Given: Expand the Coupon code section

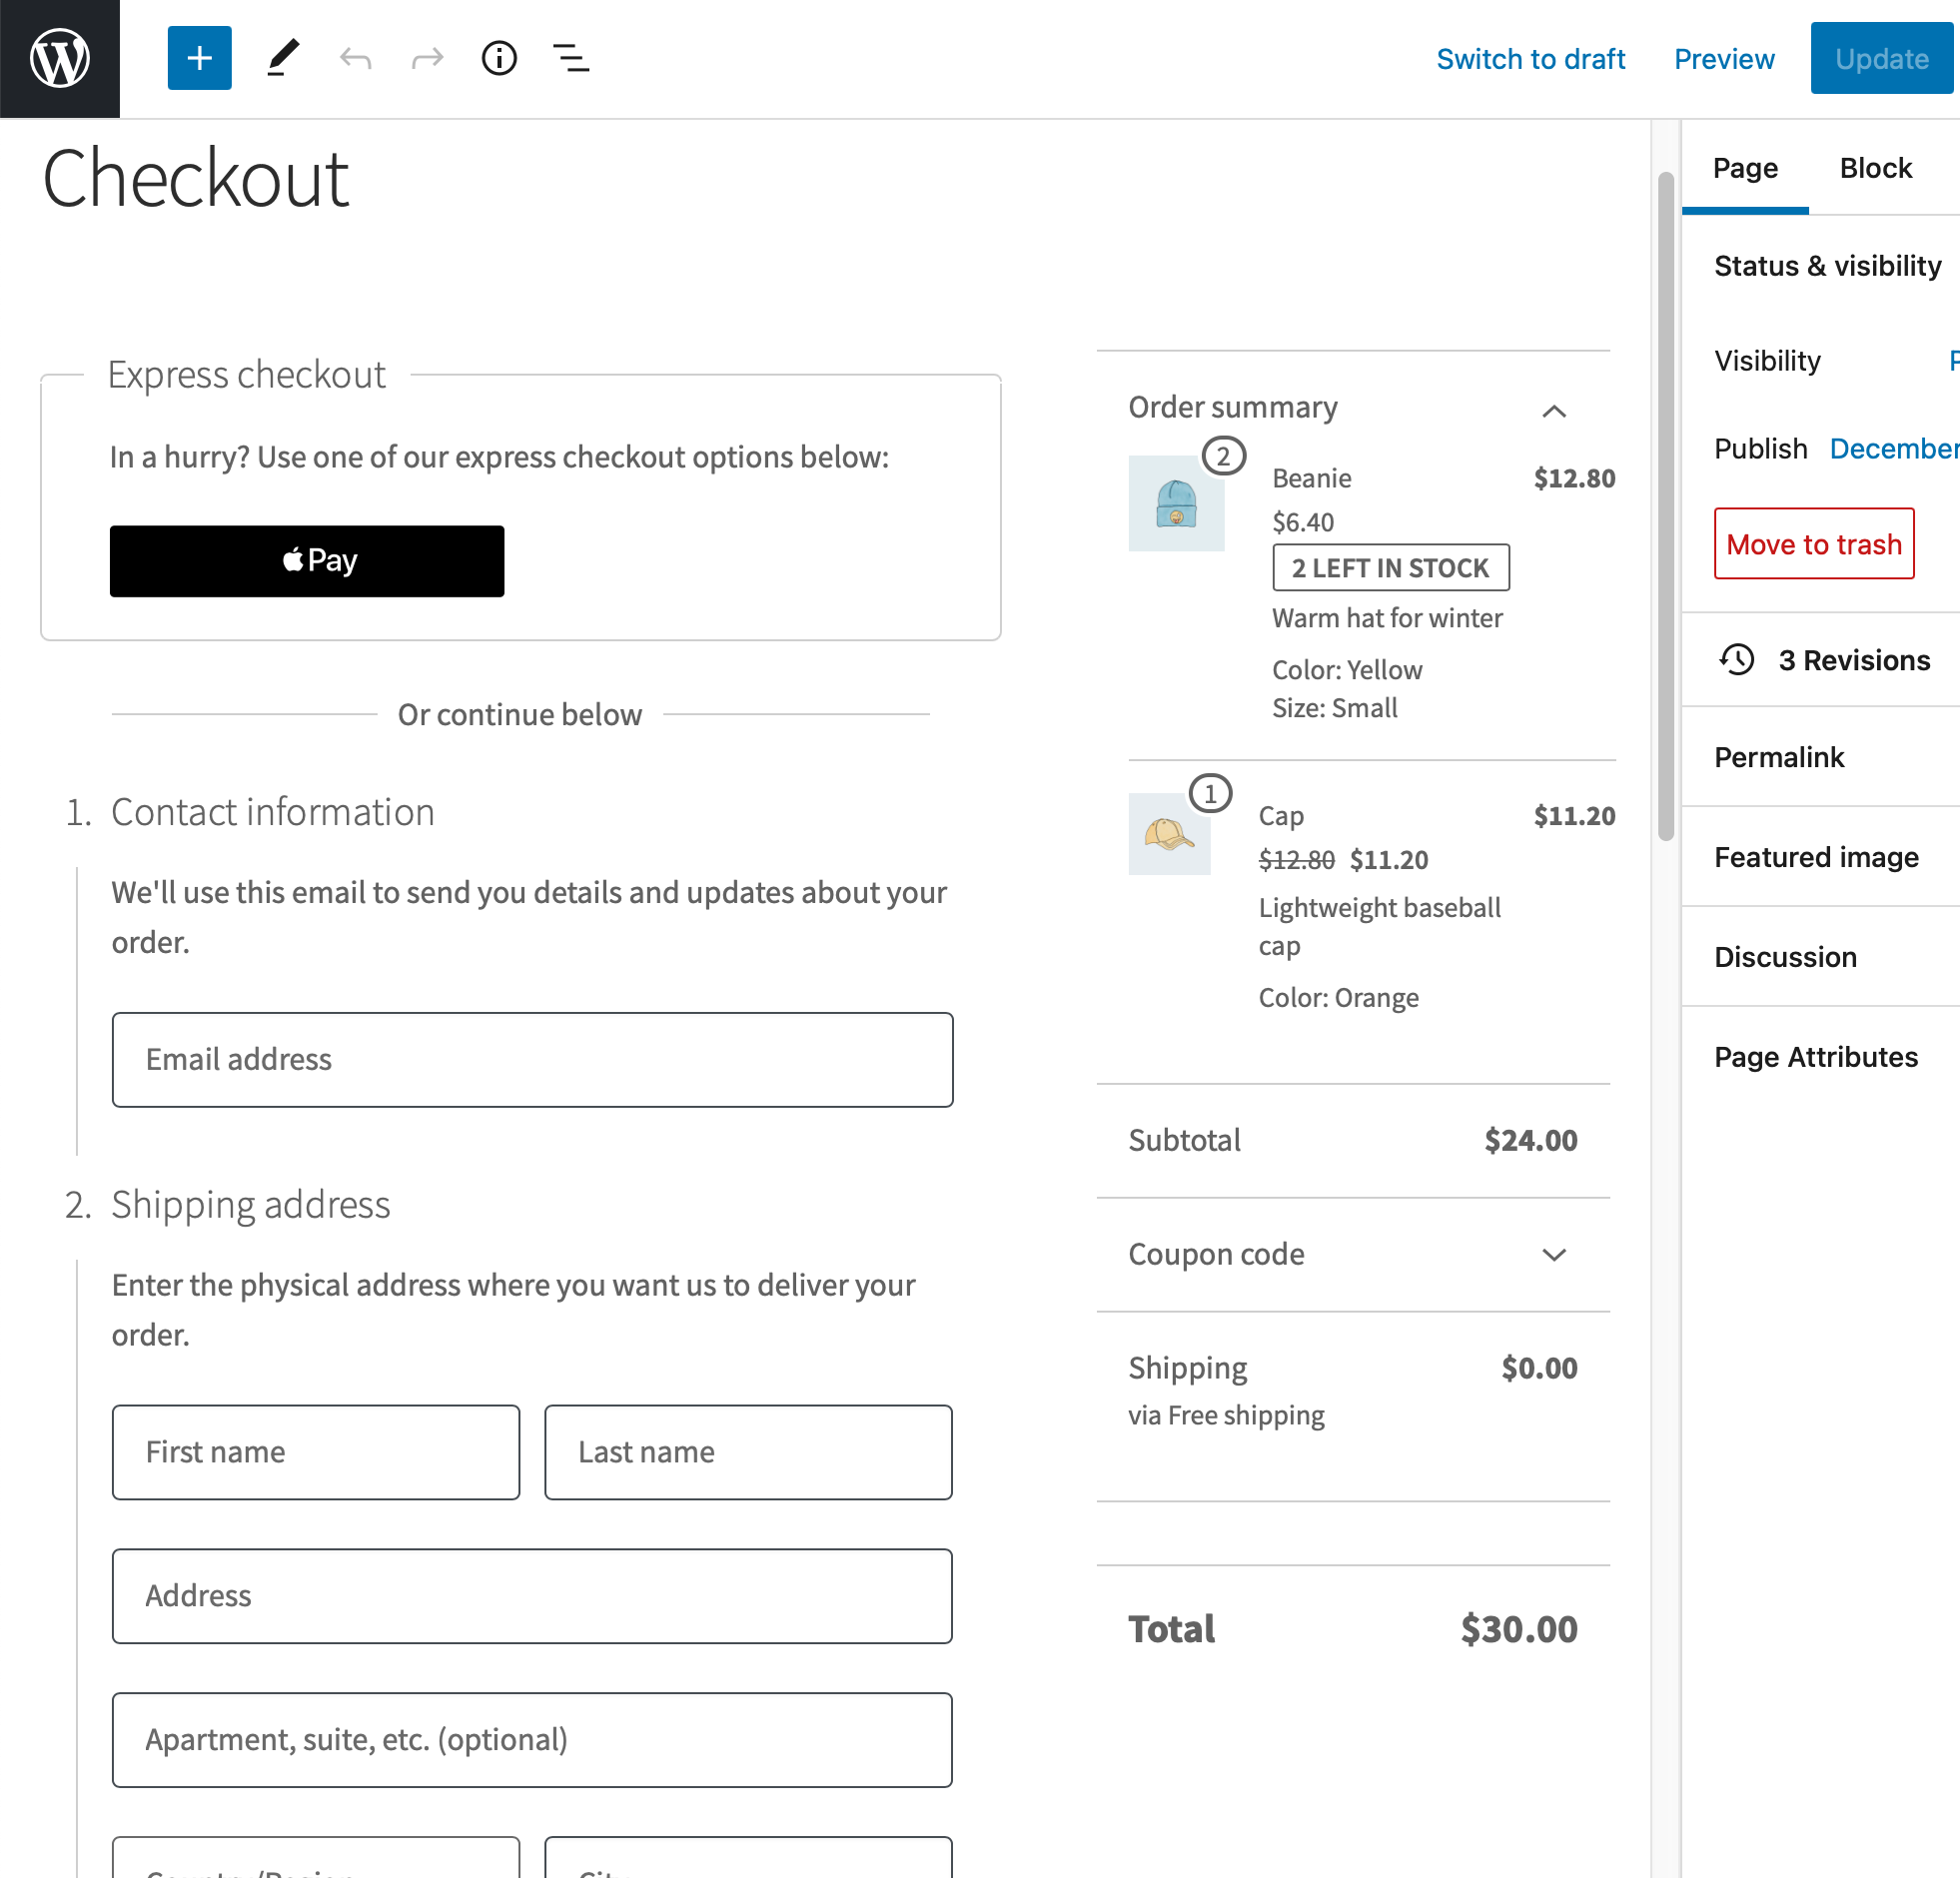Looking at the screenshot, I should pos(1553,1254).
